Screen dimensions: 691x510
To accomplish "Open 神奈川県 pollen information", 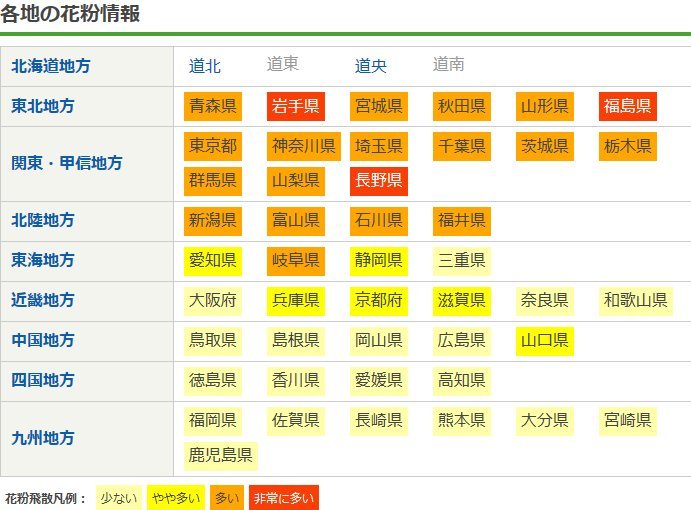I will tap(303, 146).
